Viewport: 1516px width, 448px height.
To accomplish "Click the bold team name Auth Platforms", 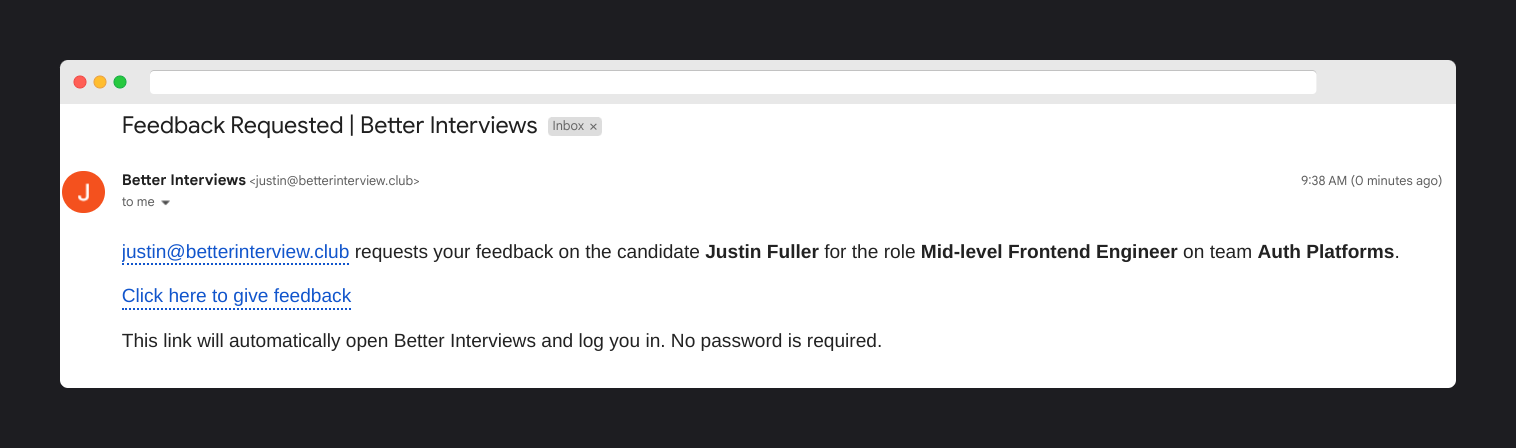I will point(1325,252).
